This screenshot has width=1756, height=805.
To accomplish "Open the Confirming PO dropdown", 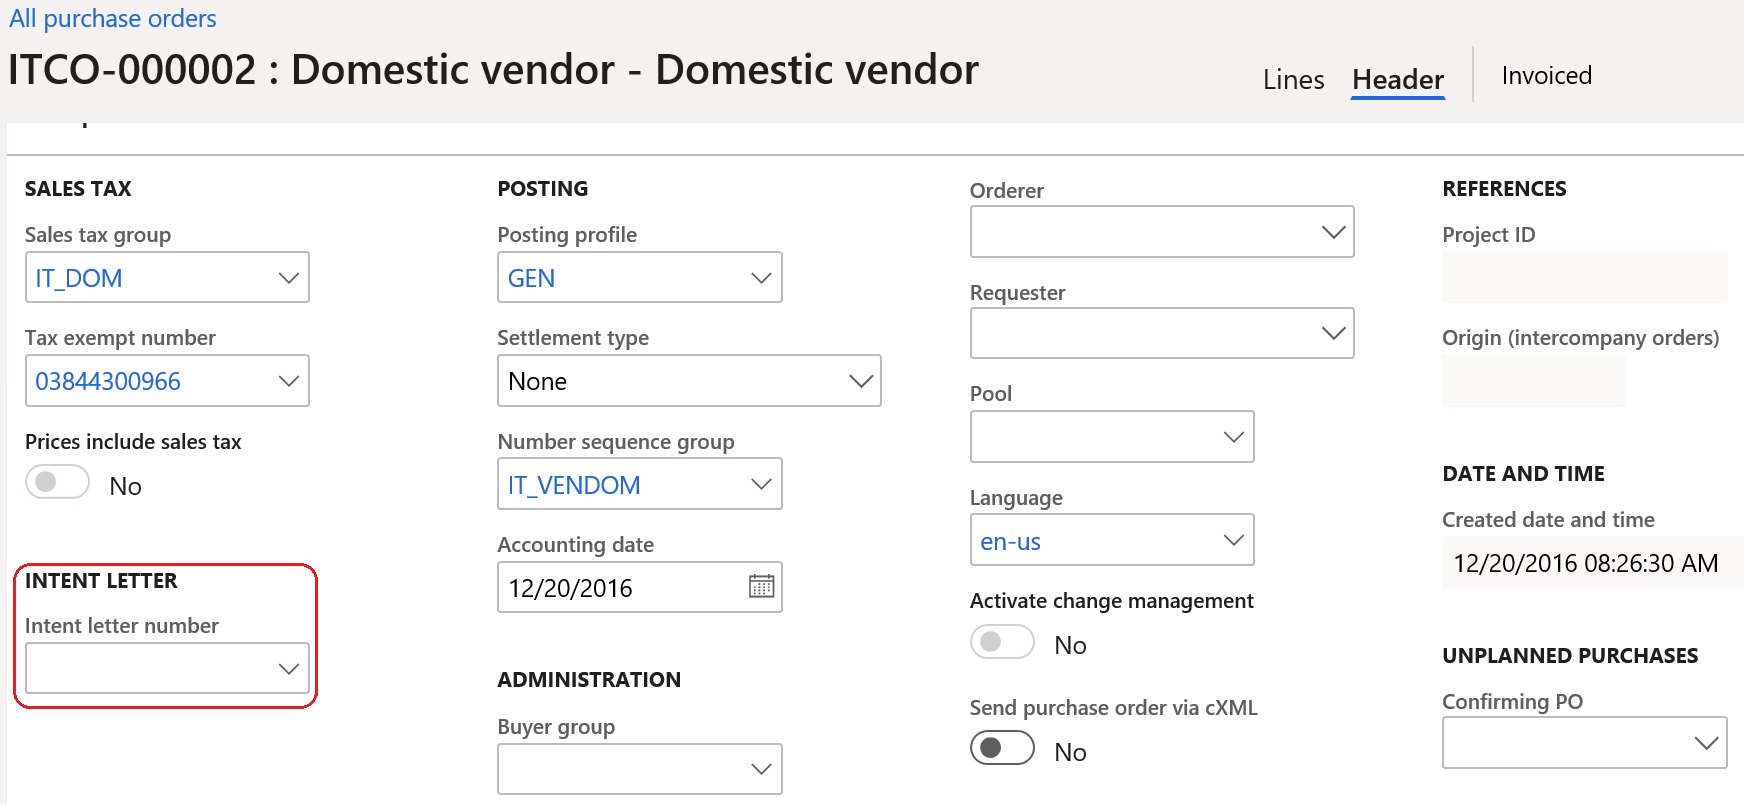I will [1706, 743].
